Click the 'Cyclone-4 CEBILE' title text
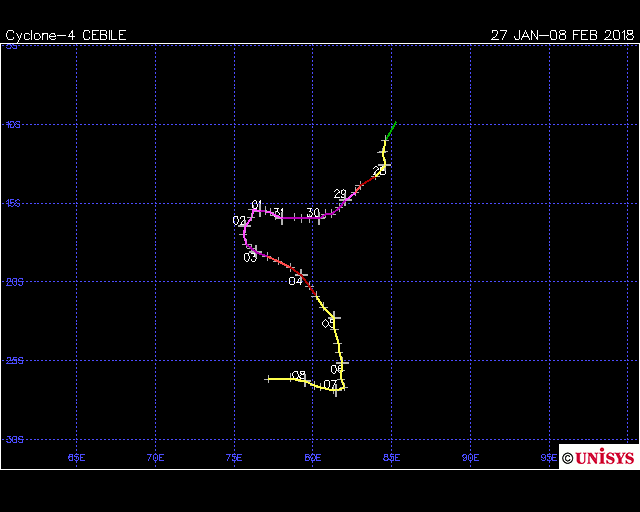 [66, 35]
